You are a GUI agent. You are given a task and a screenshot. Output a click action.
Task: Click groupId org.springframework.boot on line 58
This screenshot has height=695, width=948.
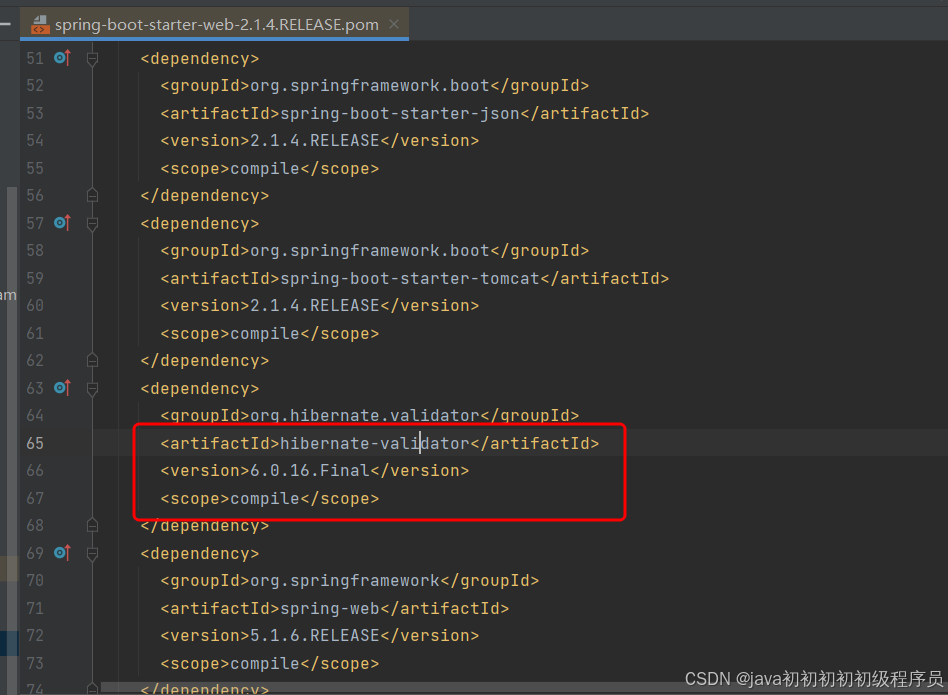click(x=369, y=251)
